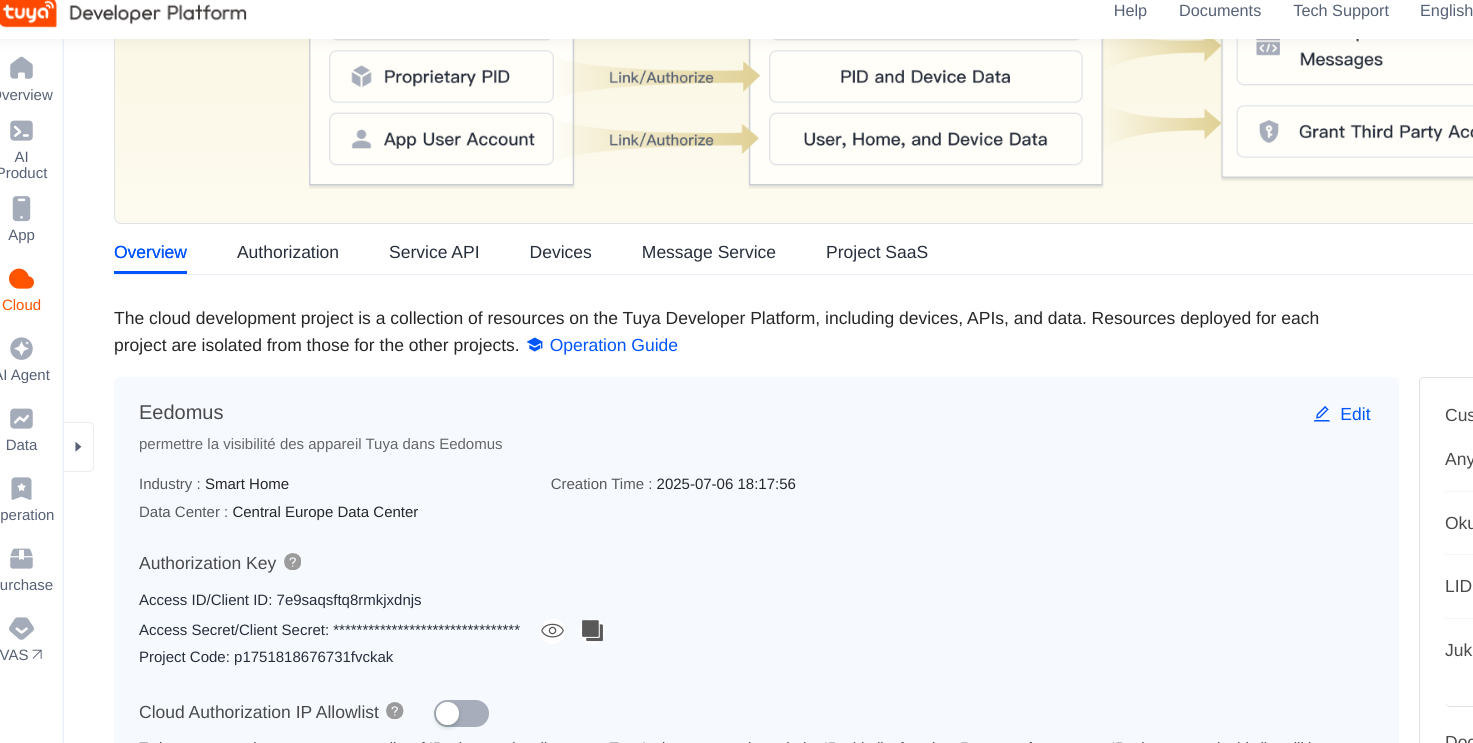Screen dimensions: 1473x743
Task: Toggle the Cloud Authorization IP Allowlist switch
Action: coord(461,713)
